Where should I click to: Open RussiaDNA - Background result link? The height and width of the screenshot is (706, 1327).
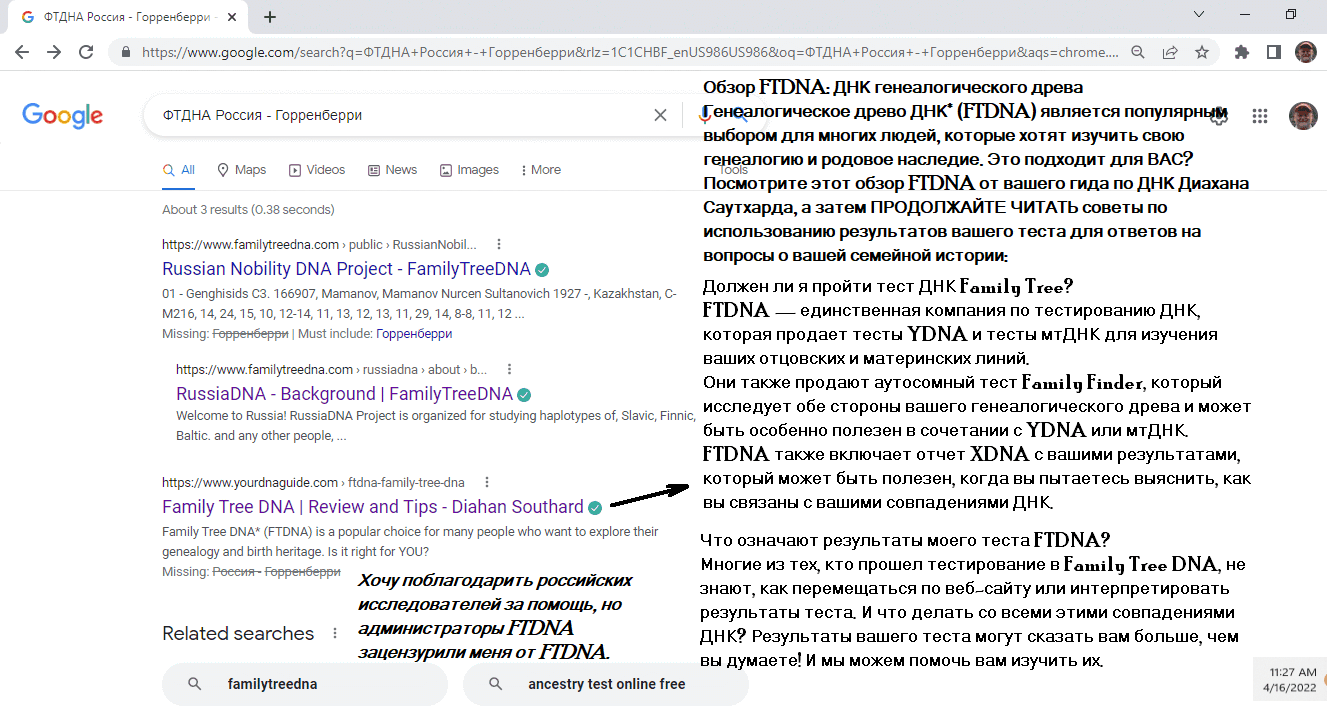click(x=344, y=394)
